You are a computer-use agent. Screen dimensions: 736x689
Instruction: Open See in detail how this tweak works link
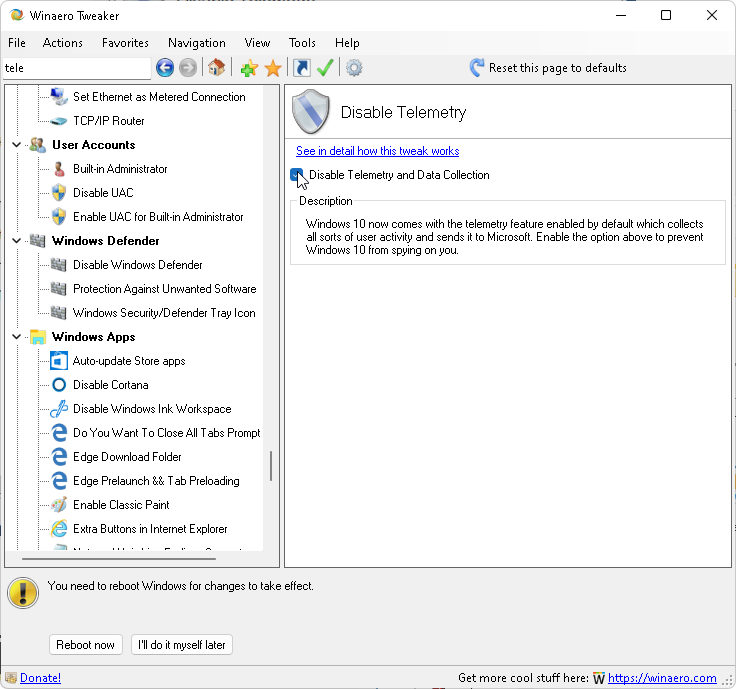click(377, 151)
